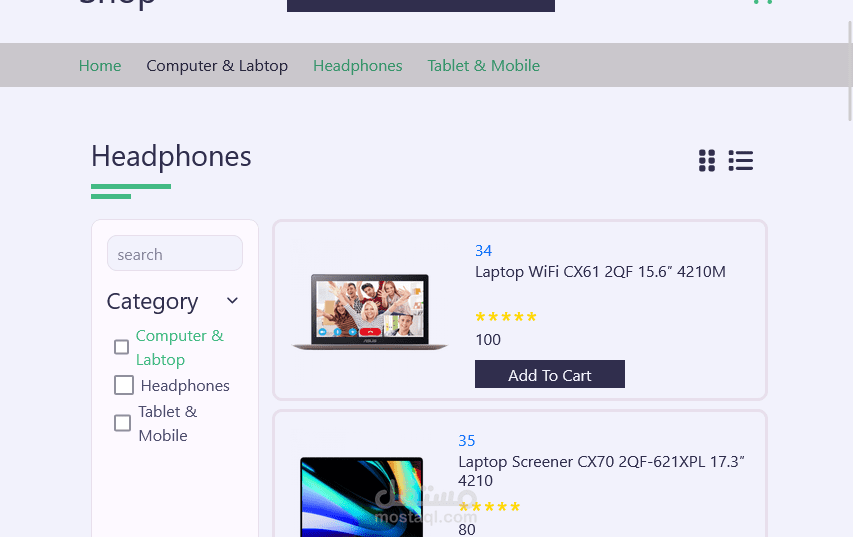
Task: Open the ASUS laptop product image
Action: 370,312
